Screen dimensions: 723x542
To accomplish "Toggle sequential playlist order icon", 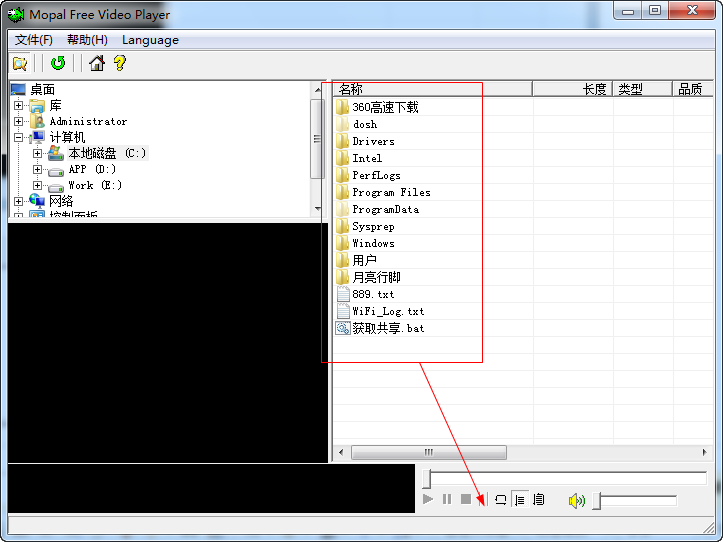I will click(520, 500).
